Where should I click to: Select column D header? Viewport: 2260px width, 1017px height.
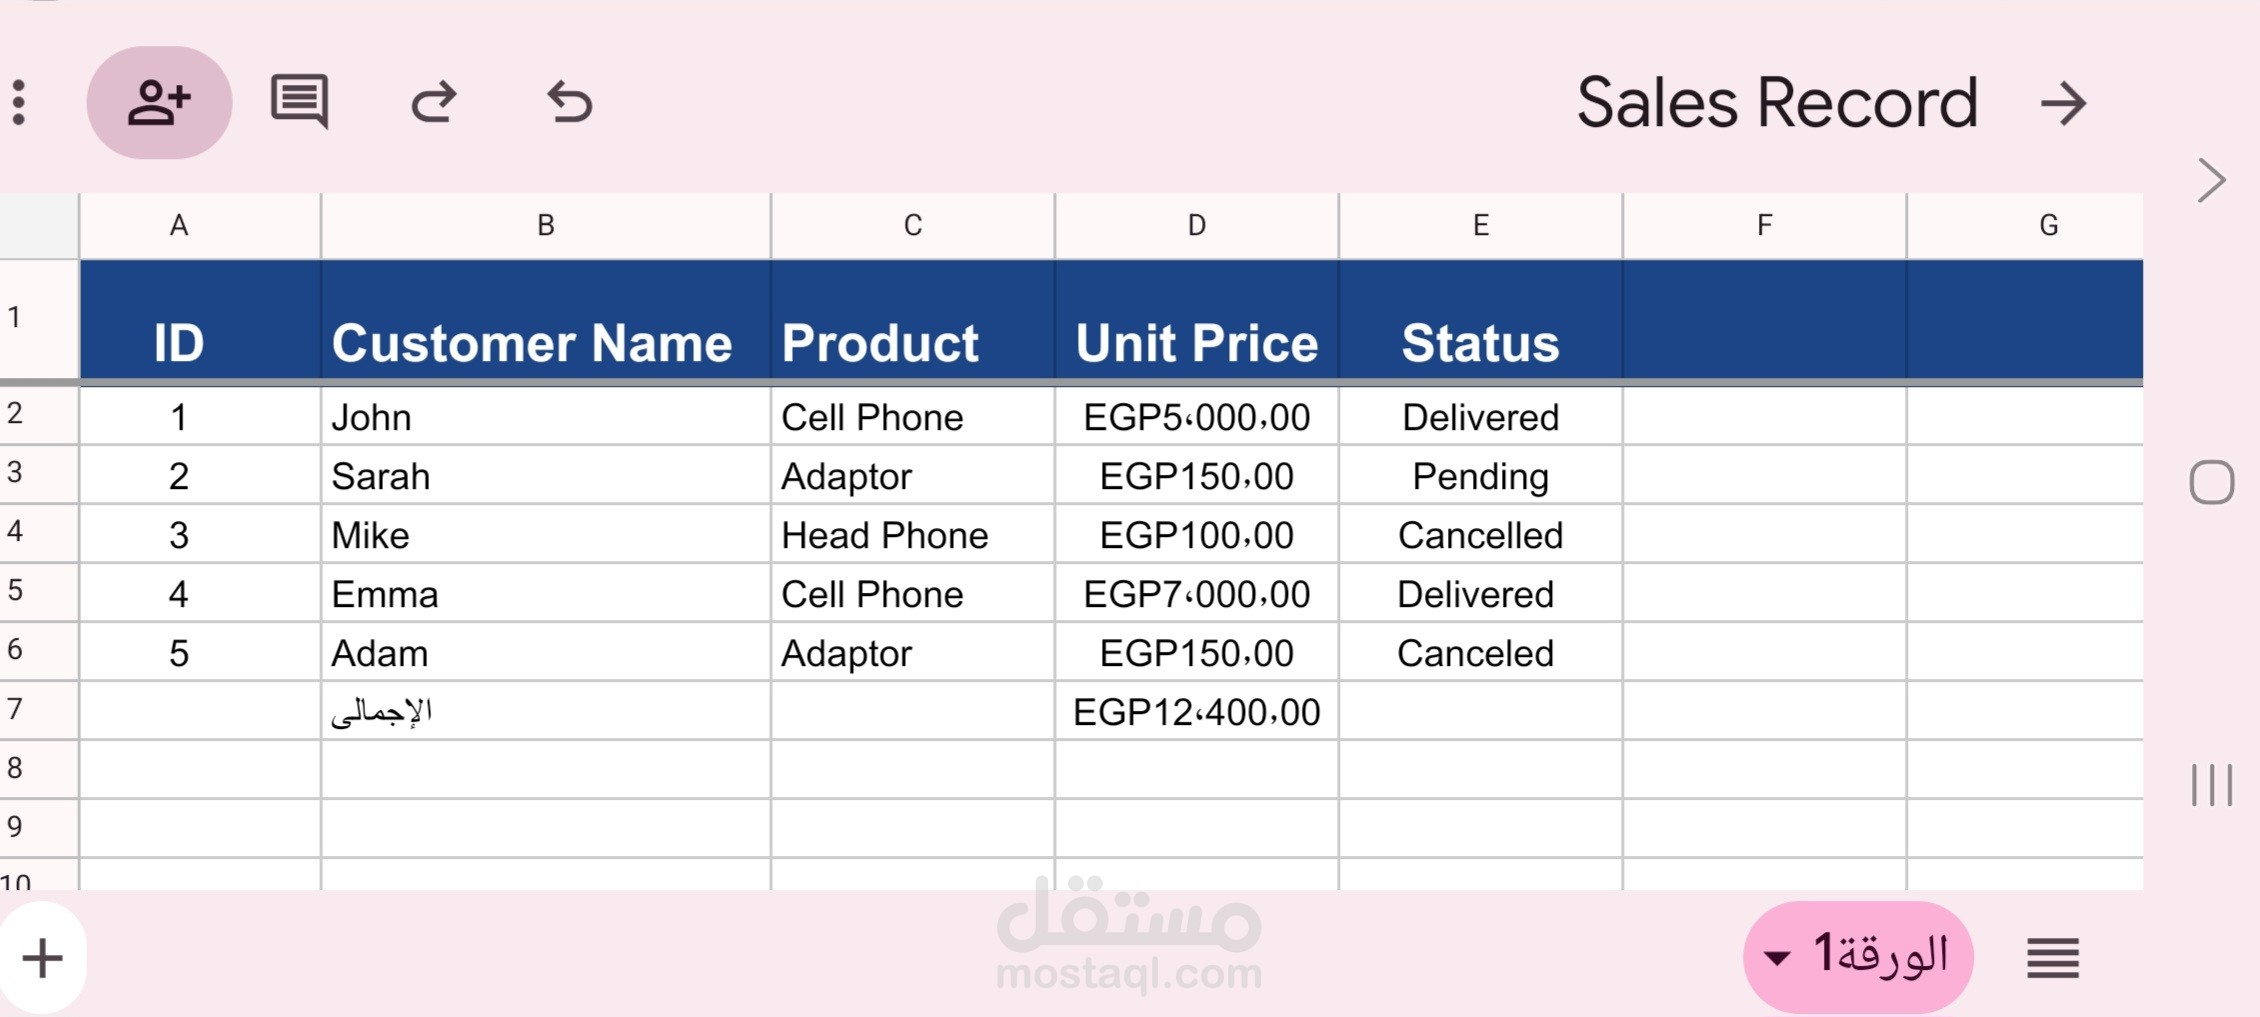(x=1196, y=226)
